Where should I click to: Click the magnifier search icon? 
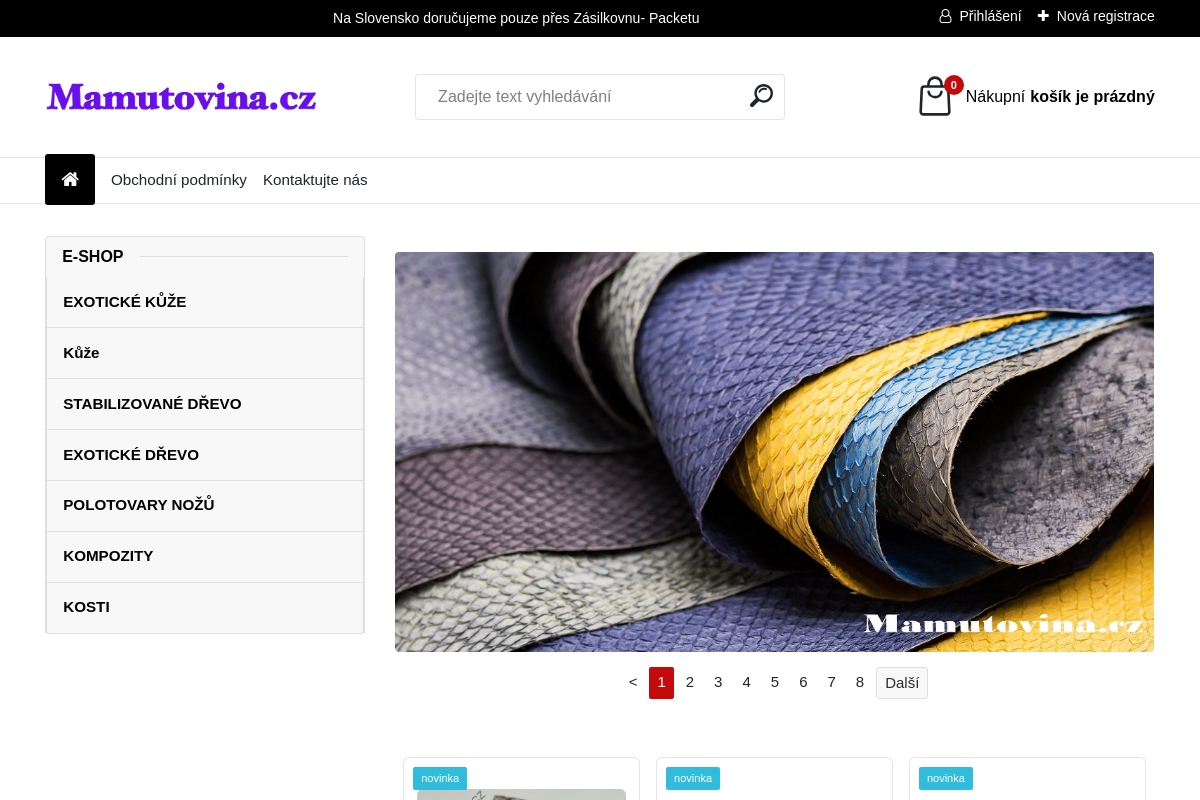tap(761, 96)
